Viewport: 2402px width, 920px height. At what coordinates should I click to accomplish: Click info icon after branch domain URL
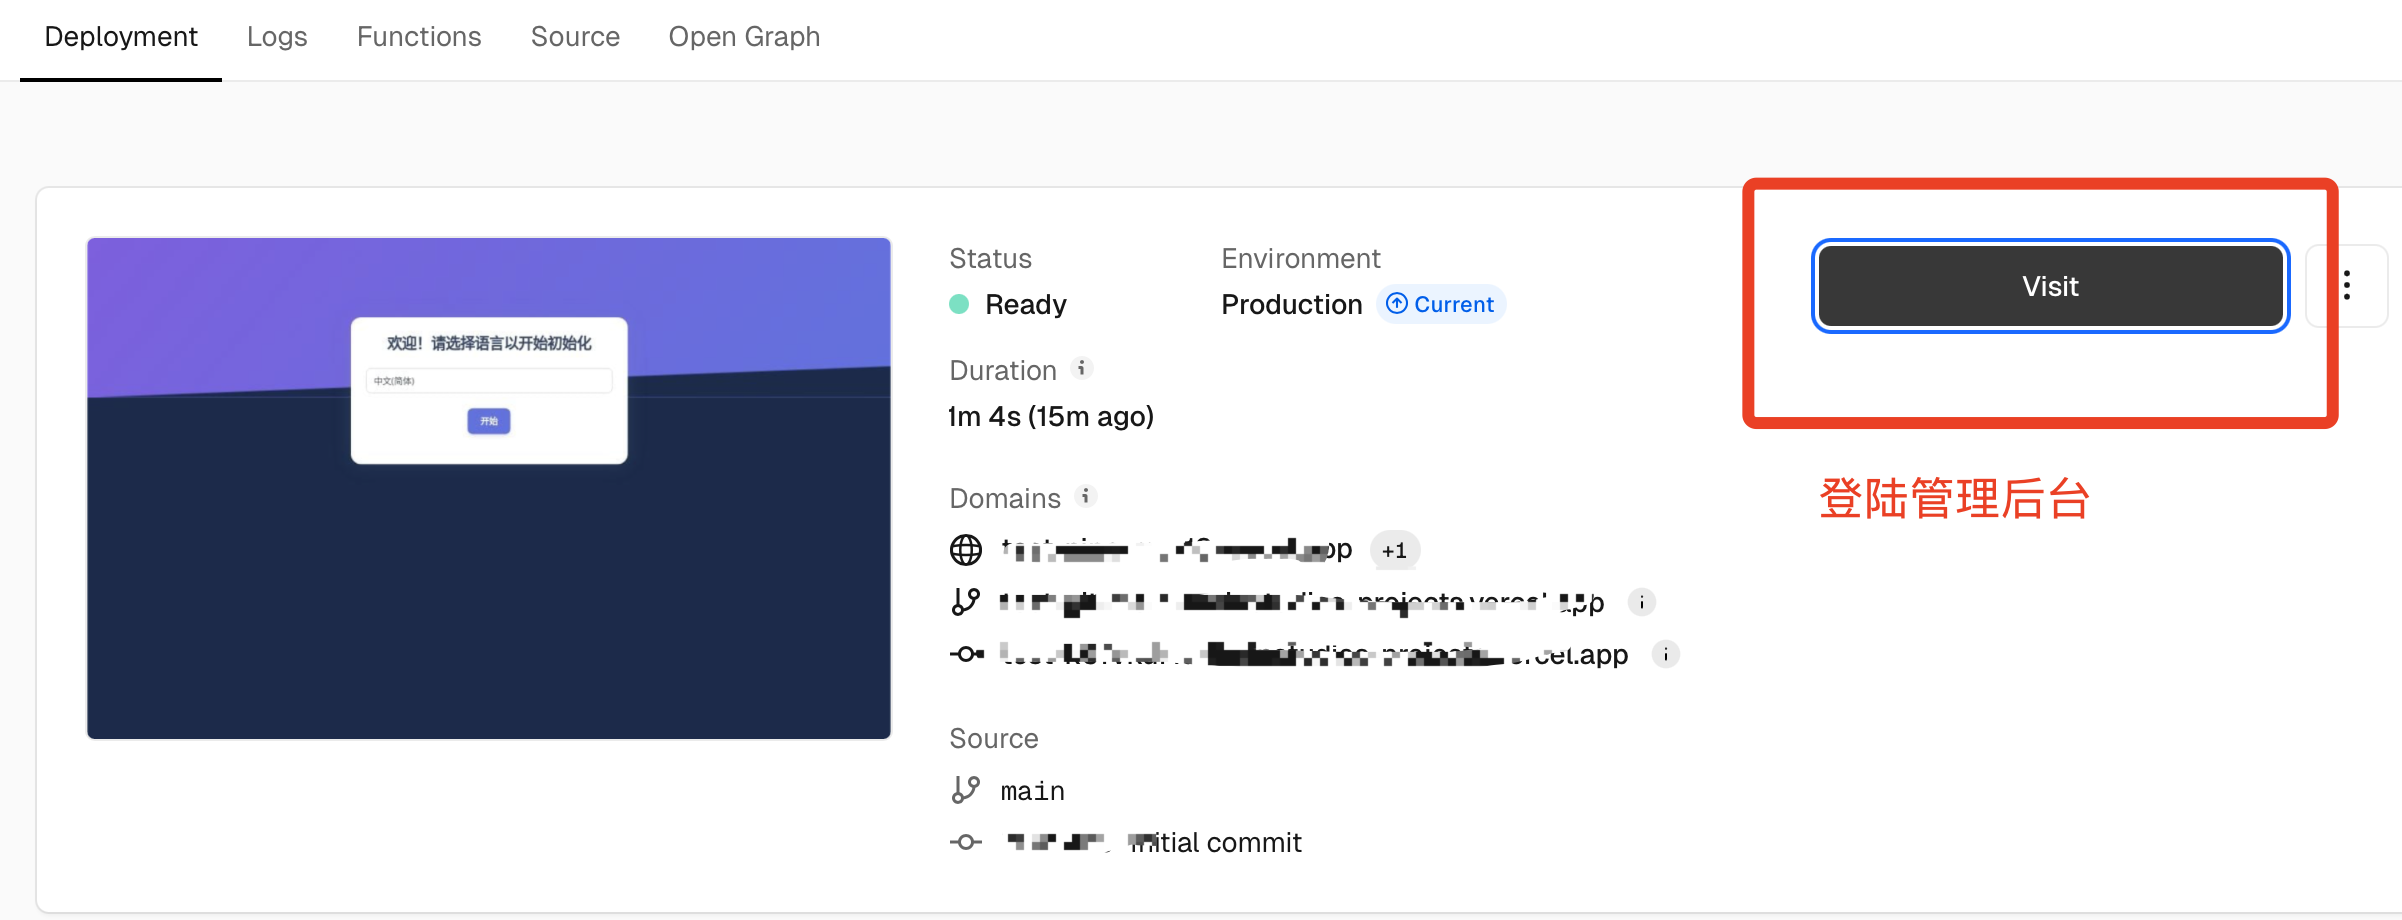(1641, 602)
